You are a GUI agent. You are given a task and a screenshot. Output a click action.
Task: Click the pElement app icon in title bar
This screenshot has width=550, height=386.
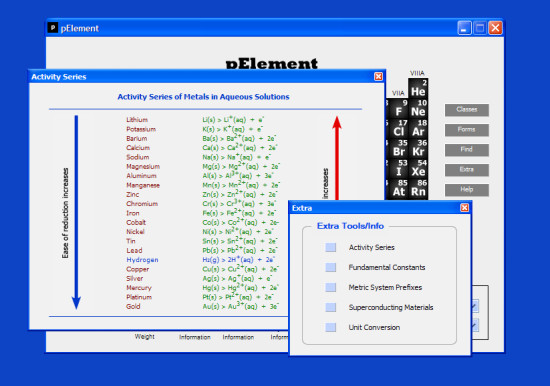tap(53, 28)
